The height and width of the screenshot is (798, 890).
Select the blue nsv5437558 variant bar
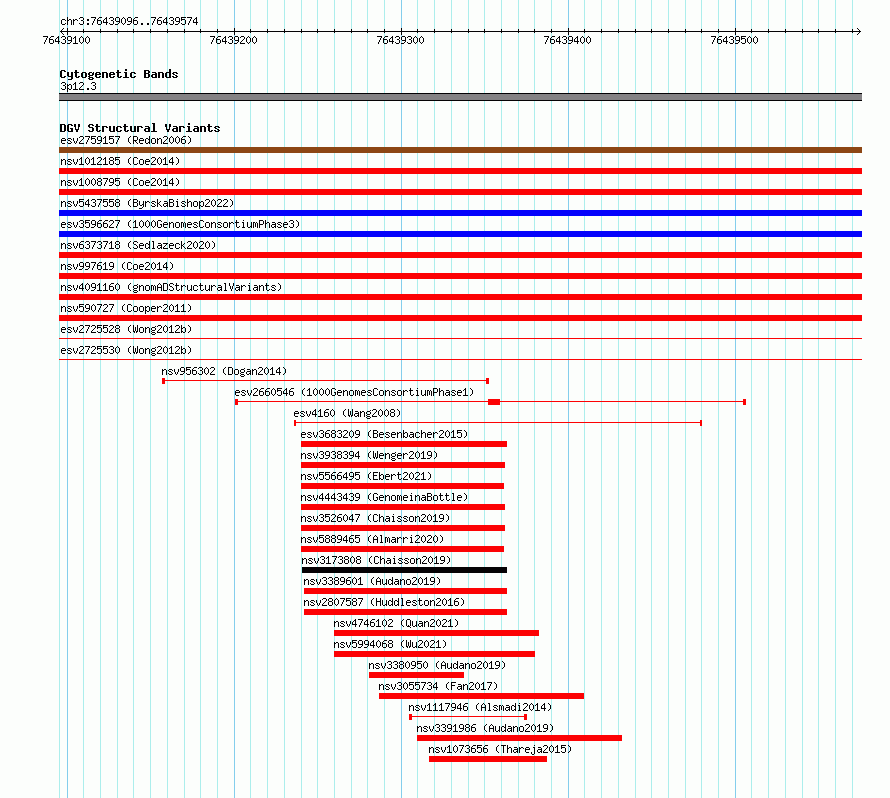coord(460,213)
